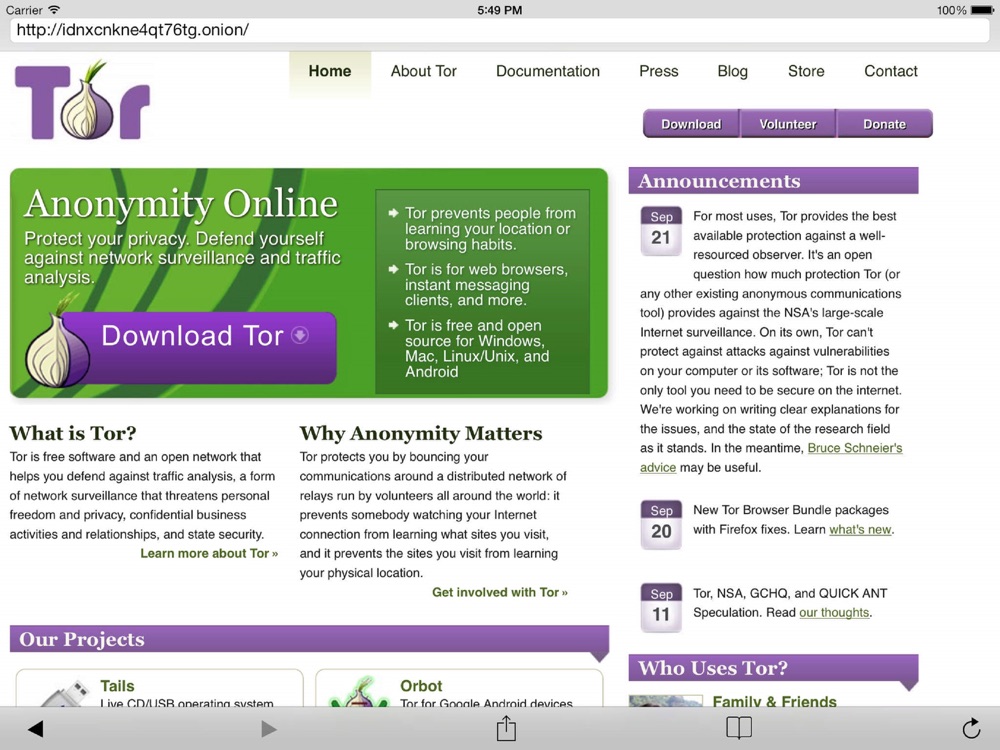Click the Sep 11 calendar icon
The height and width of the screenshot is (750, 1000).
661,608
